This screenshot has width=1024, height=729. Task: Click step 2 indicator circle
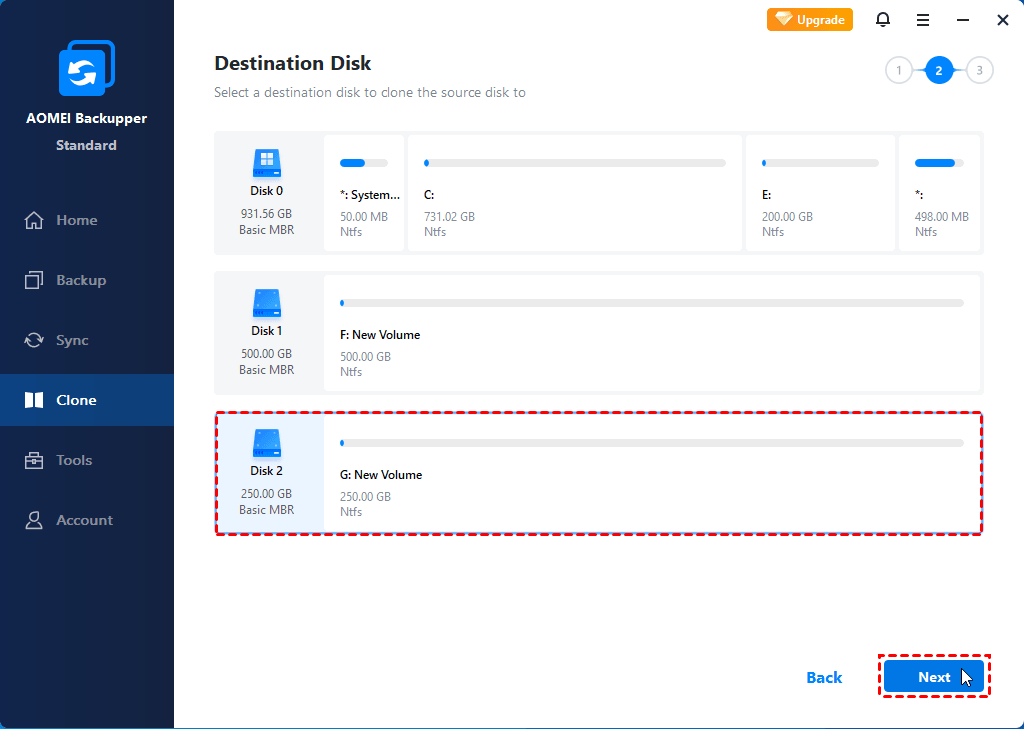coord(939,71)
